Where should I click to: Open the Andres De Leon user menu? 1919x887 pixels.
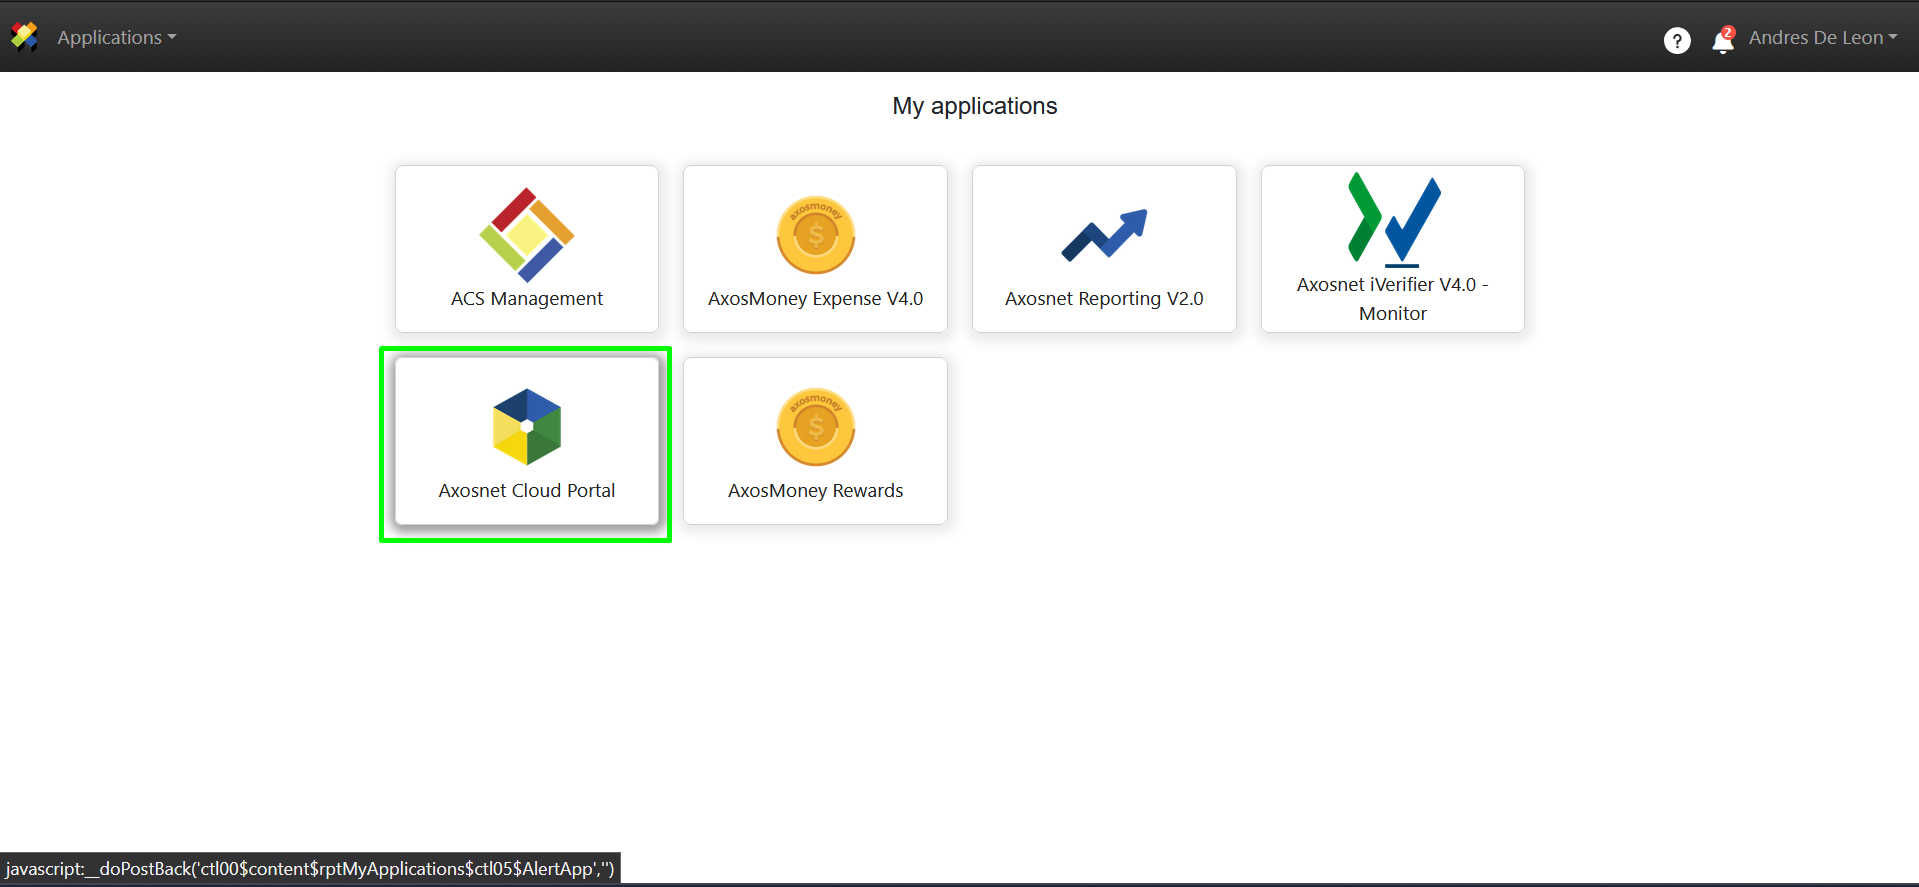1815,37
